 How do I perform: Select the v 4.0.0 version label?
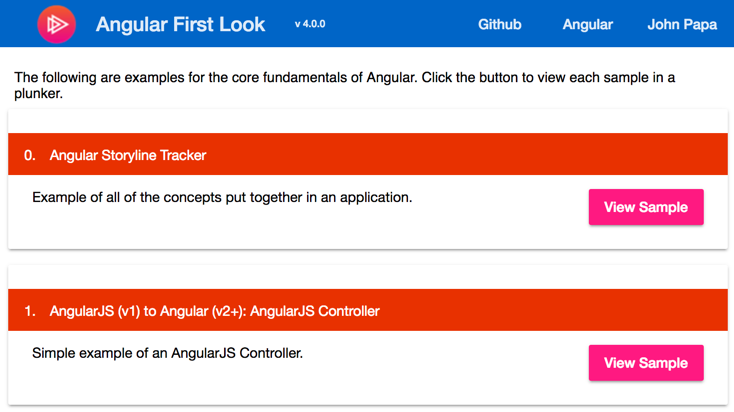click(310, 24)
